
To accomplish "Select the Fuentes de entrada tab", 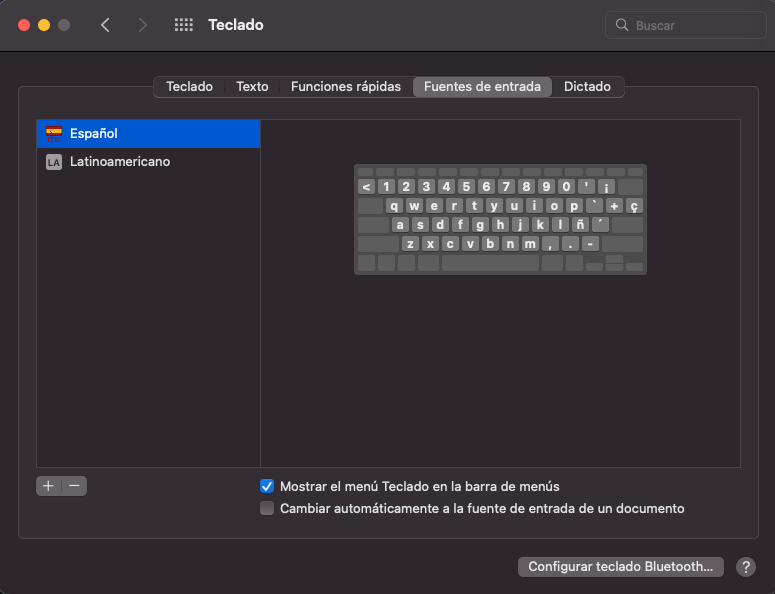I will (482, 87).
